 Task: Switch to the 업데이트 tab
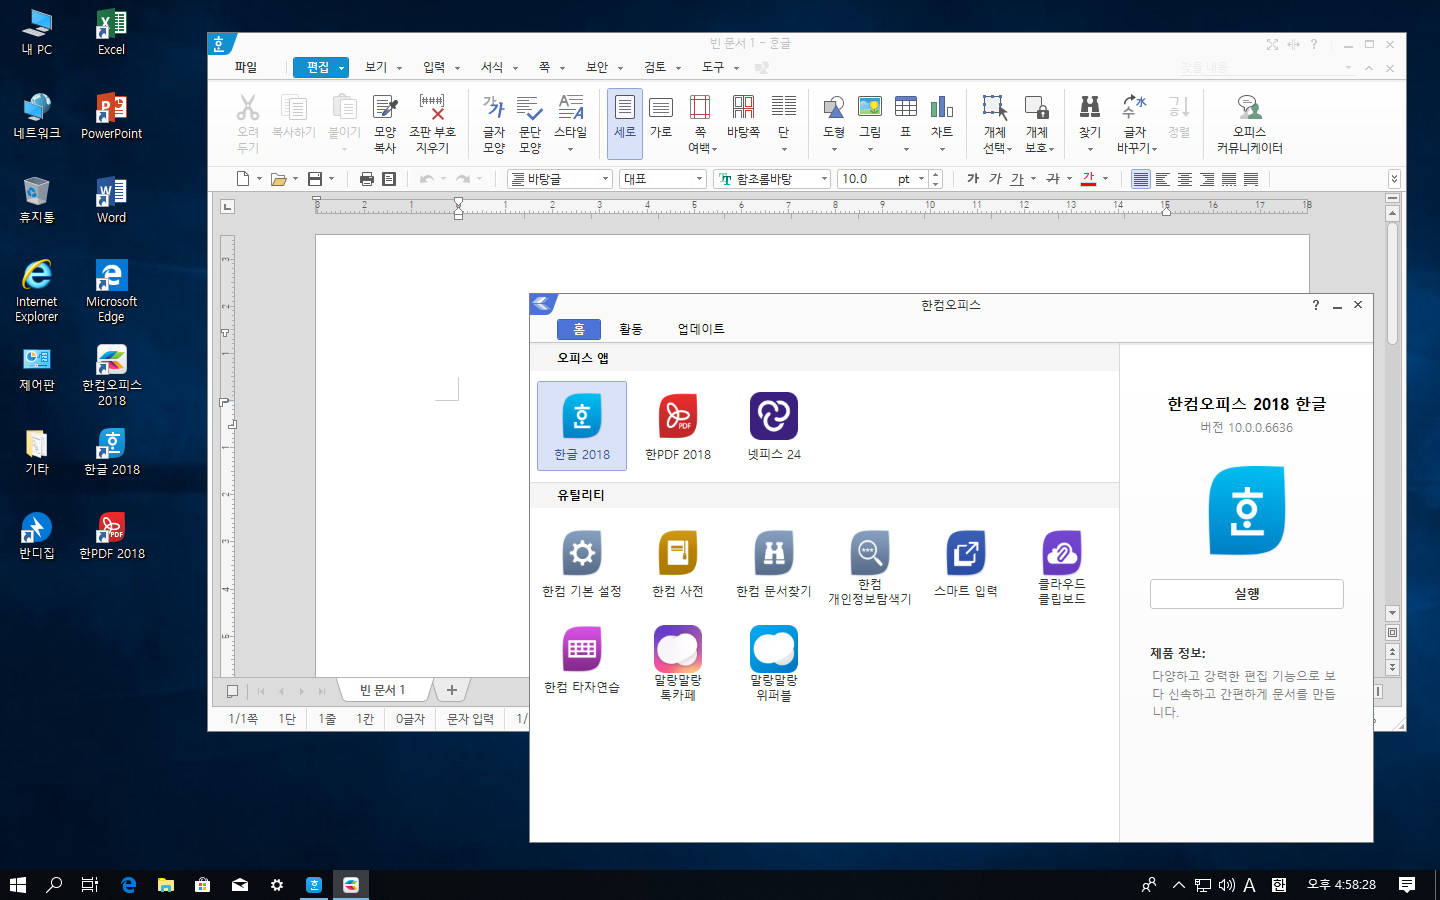701,329
